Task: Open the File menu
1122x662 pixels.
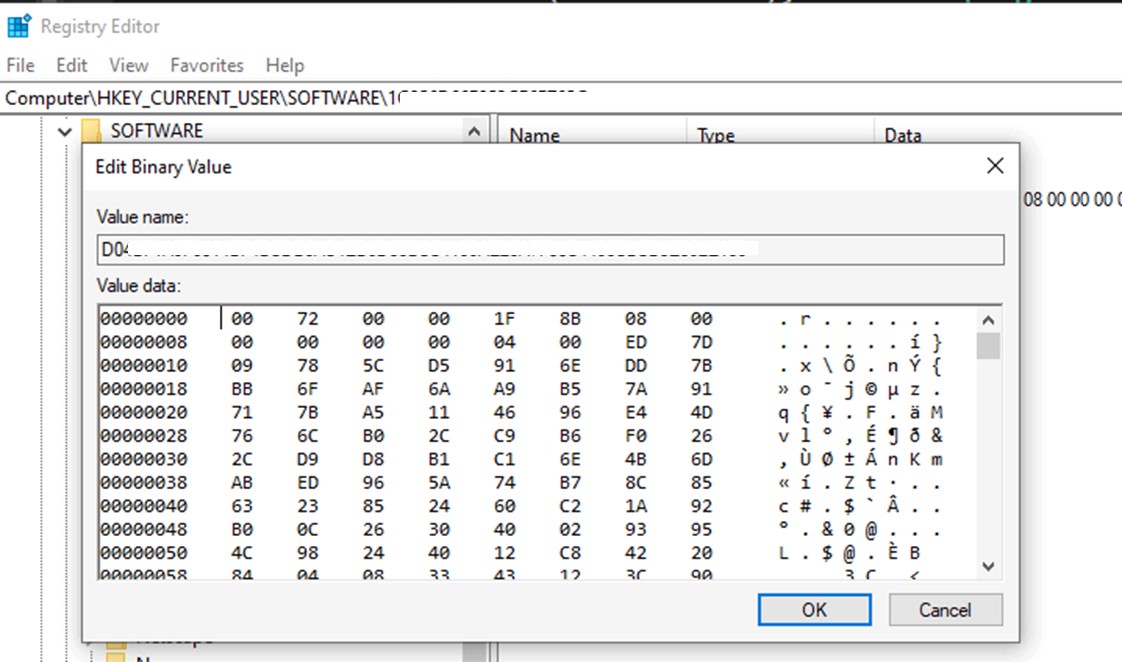Action: pos(20,65)
